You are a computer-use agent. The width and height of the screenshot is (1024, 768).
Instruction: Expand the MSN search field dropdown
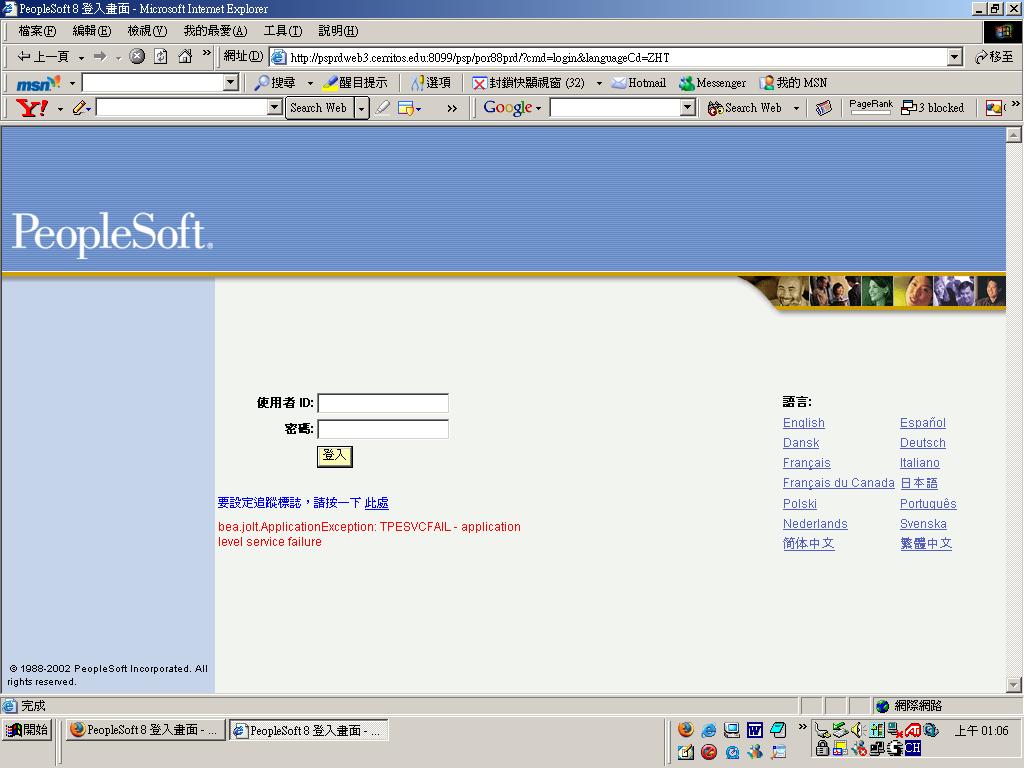point(230,83)
